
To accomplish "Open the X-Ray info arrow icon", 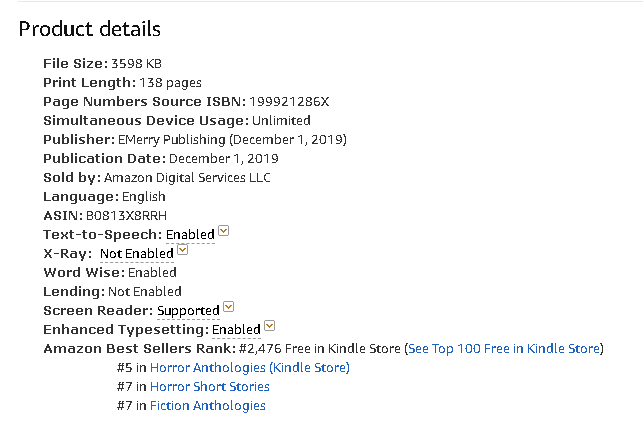I will tap(182, 250).
